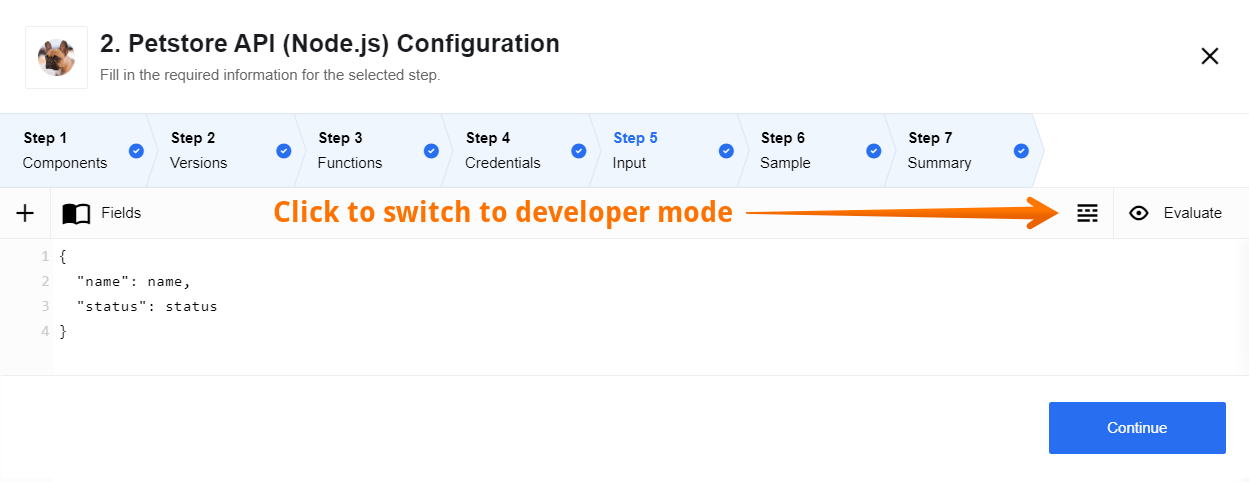Screen dimensions: 1249x482
Task: Close the configuration dialog
Action: (x=1210, y=56)
